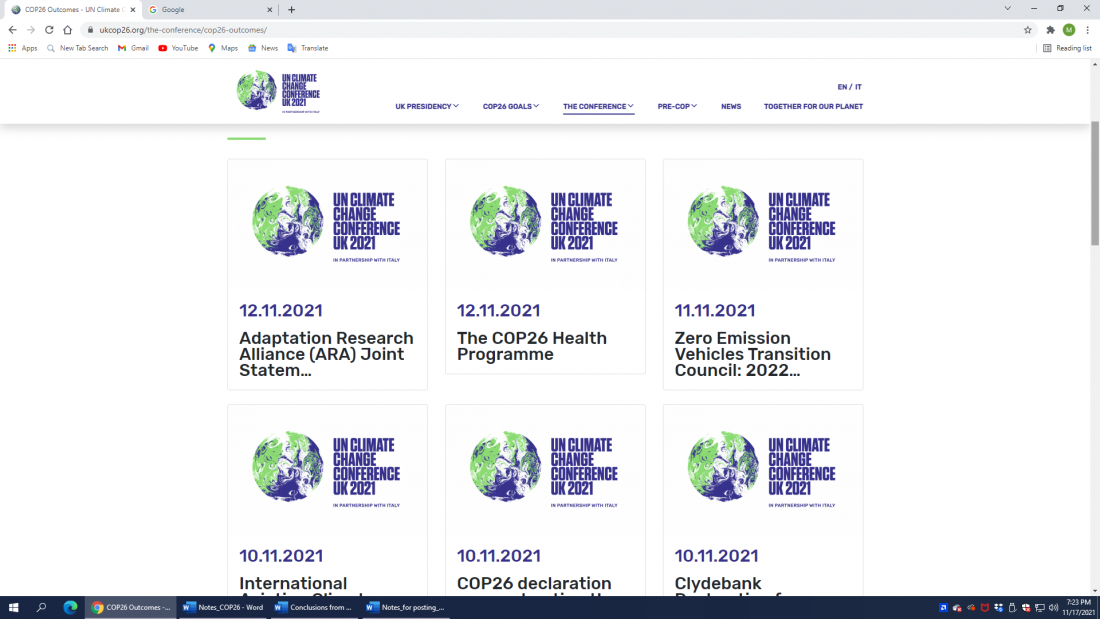Expand The Conference menu
Screen dimensions: 1100x619
coord(598,107)
